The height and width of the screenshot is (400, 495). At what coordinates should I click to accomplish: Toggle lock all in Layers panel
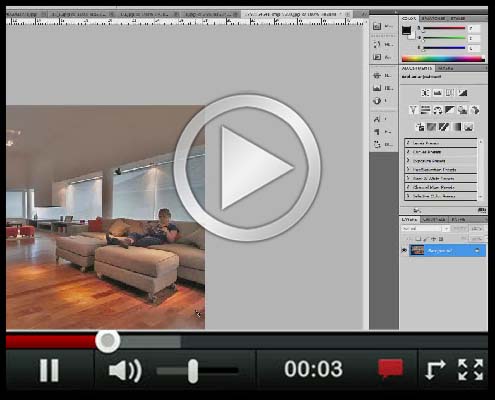441,239
